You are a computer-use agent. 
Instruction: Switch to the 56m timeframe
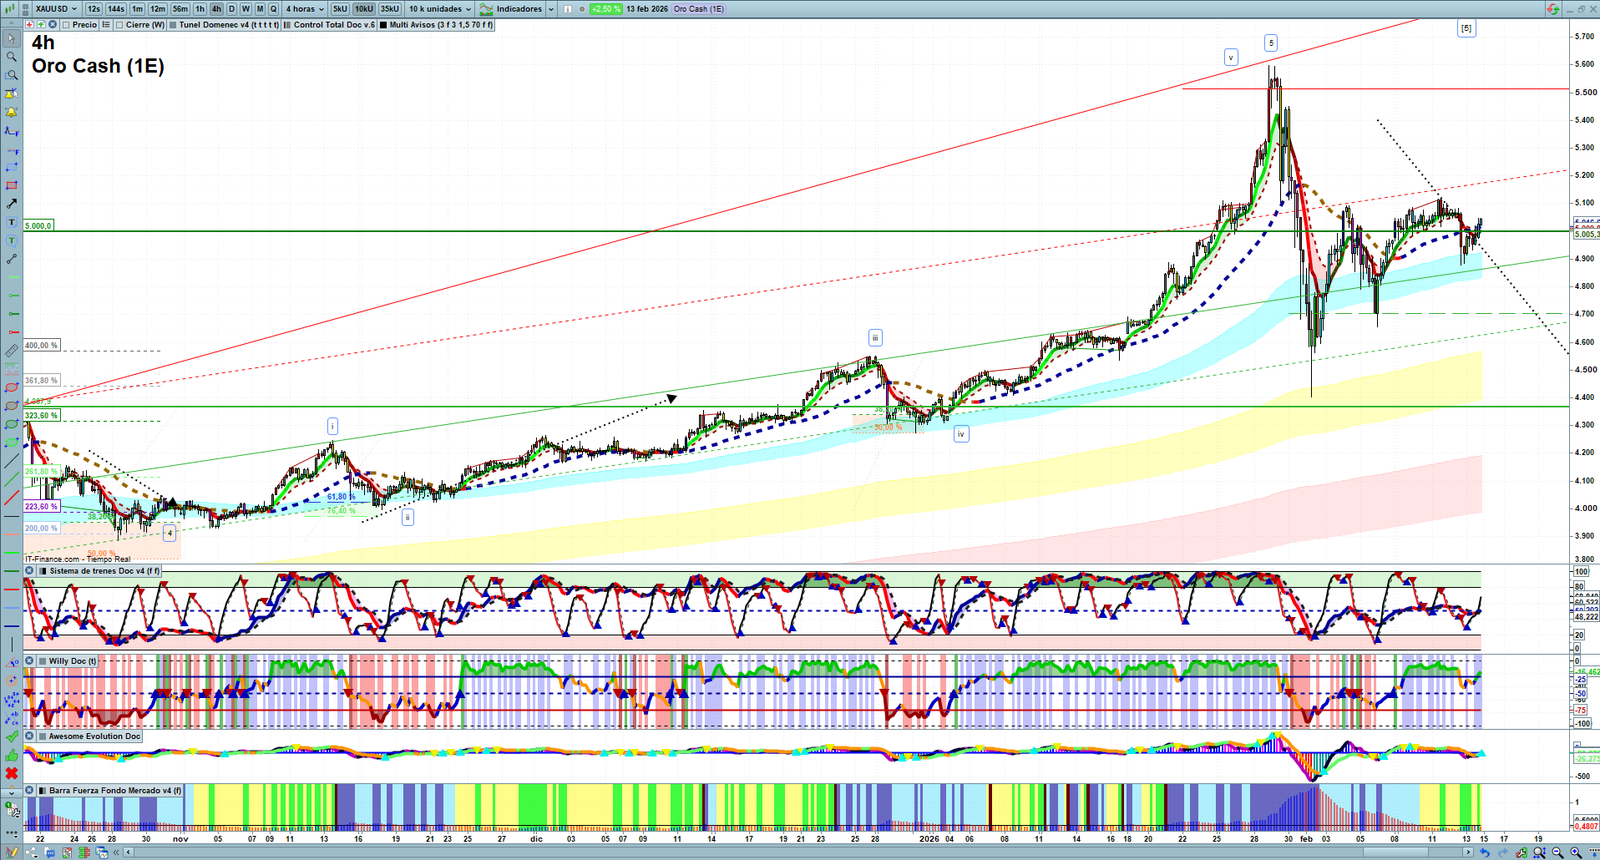[180, 9]
